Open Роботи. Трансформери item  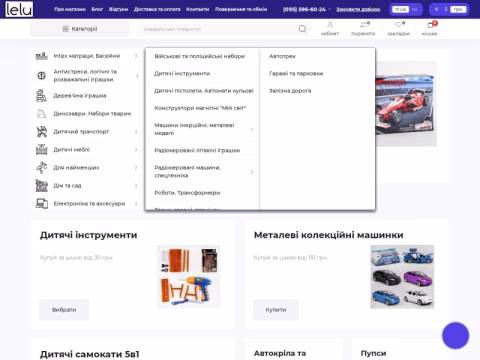click(187, 193)
